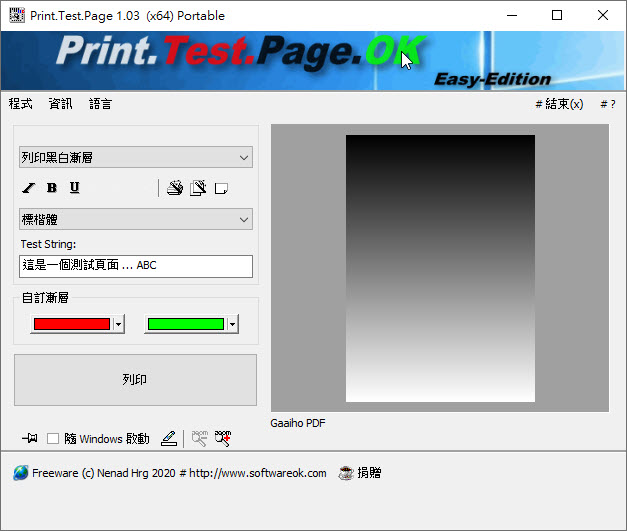Click the Test String: label
The image size is (627, 531).
48,244
